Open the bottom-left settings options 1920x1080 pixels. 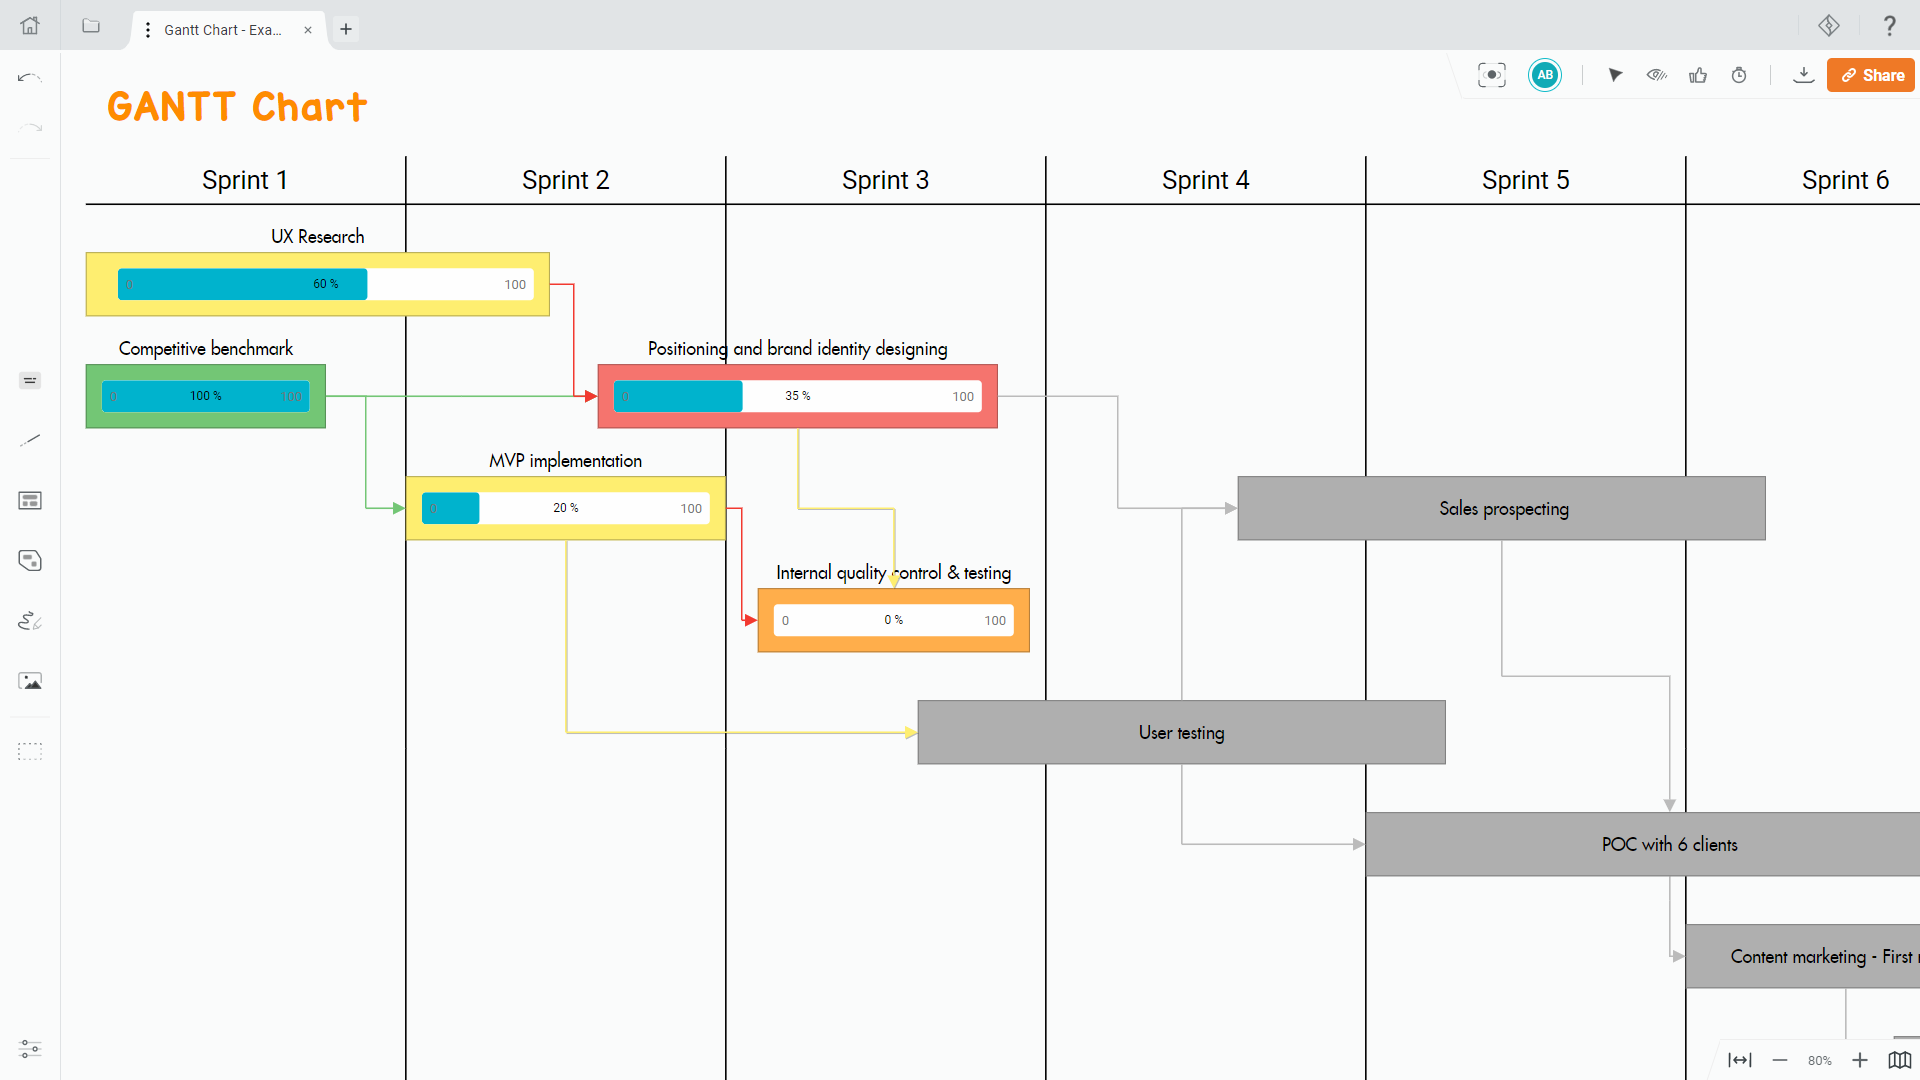(x=30, y=1050)
